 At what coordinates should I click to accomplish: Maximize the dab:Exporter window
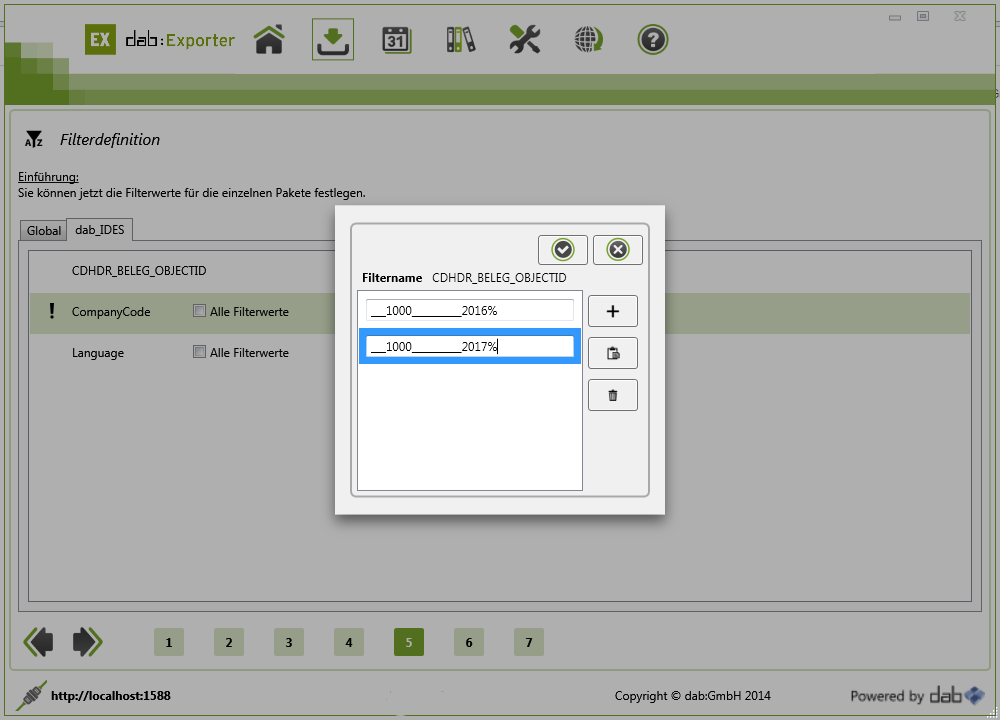point(923,16)
